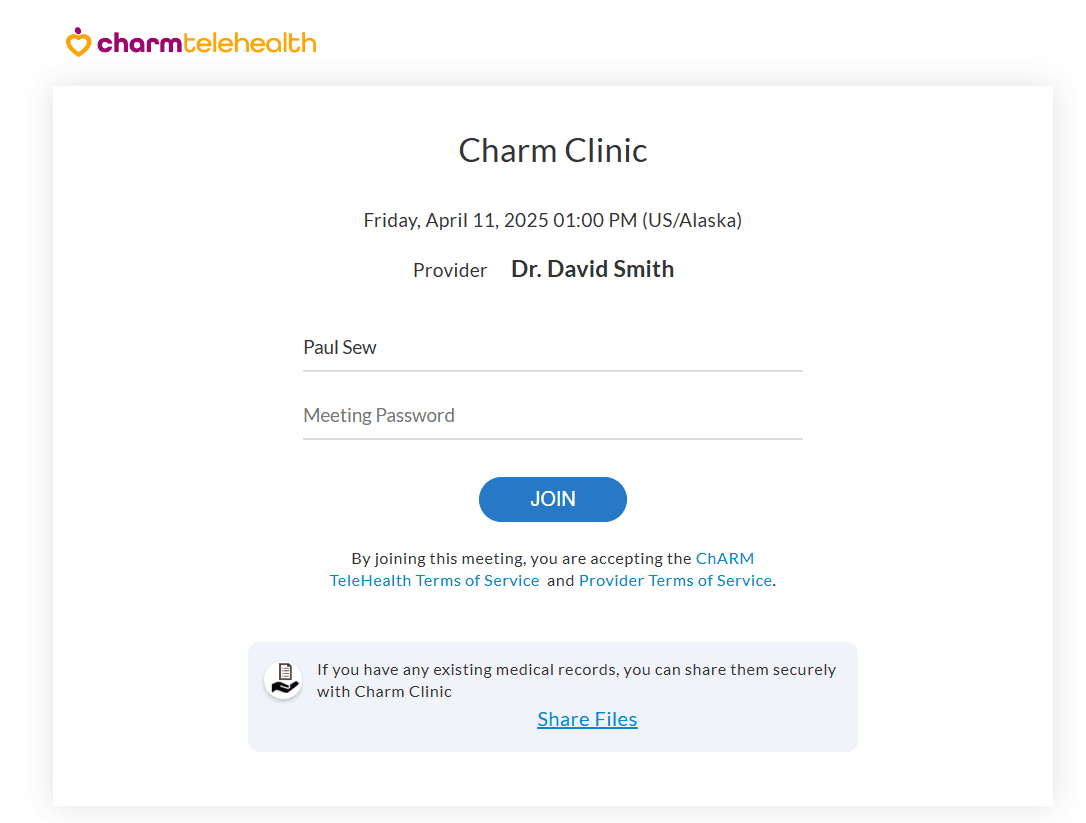Select the Paul Sew name field
The width and height of the screenshot is (1086, 823).
(553, 347)
